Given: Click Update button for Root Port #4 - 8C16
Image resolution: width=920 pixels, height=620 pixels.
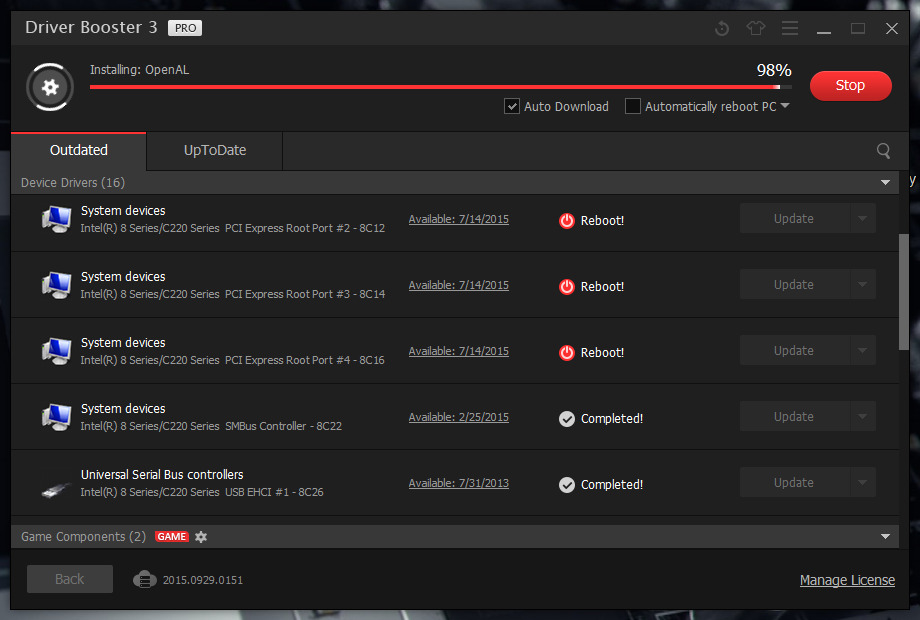Looking at the screenshot, I should [x=794, y=350].
